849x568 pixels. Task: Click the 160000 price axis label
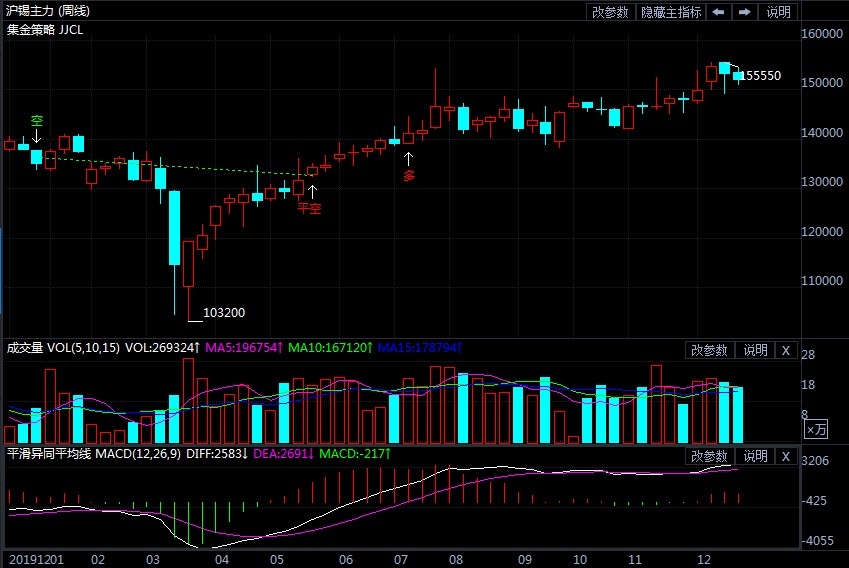(x=821, y=34)
